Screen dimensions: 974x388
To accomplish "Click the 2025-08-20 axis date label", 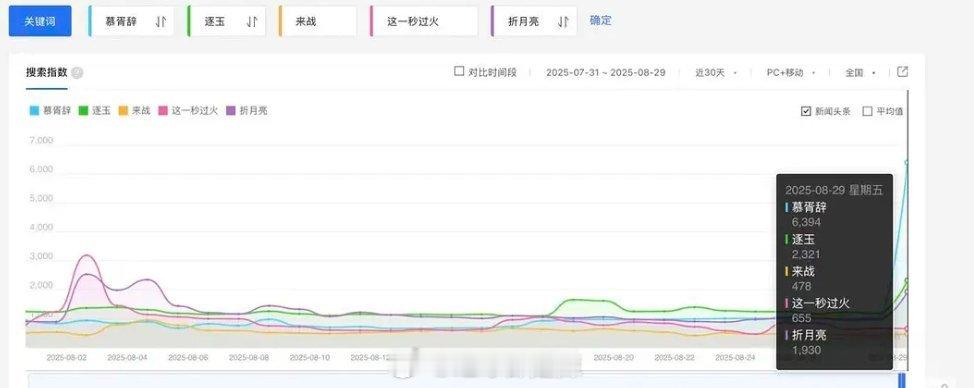I will point(614,358).
